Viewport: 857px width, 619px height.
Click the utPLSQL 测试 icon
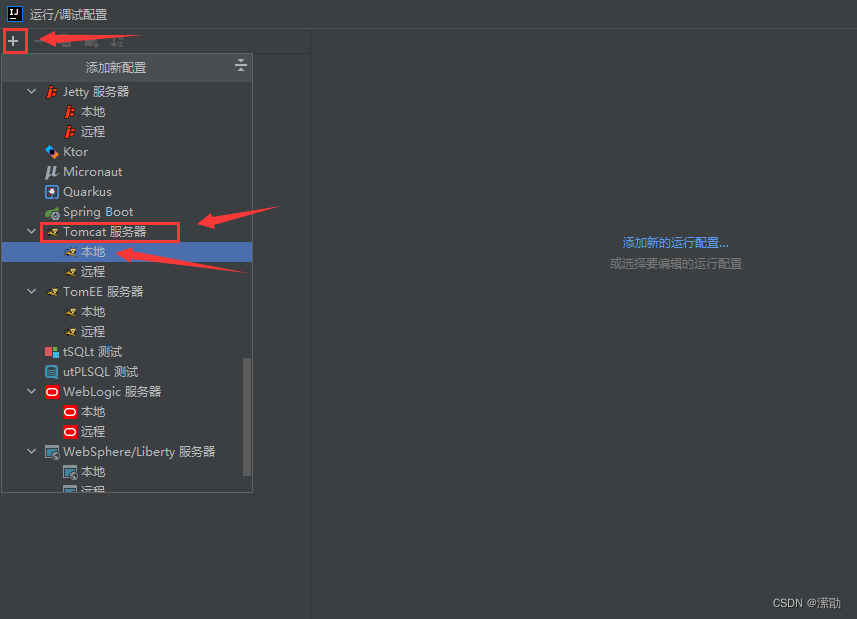click(52, 372)
